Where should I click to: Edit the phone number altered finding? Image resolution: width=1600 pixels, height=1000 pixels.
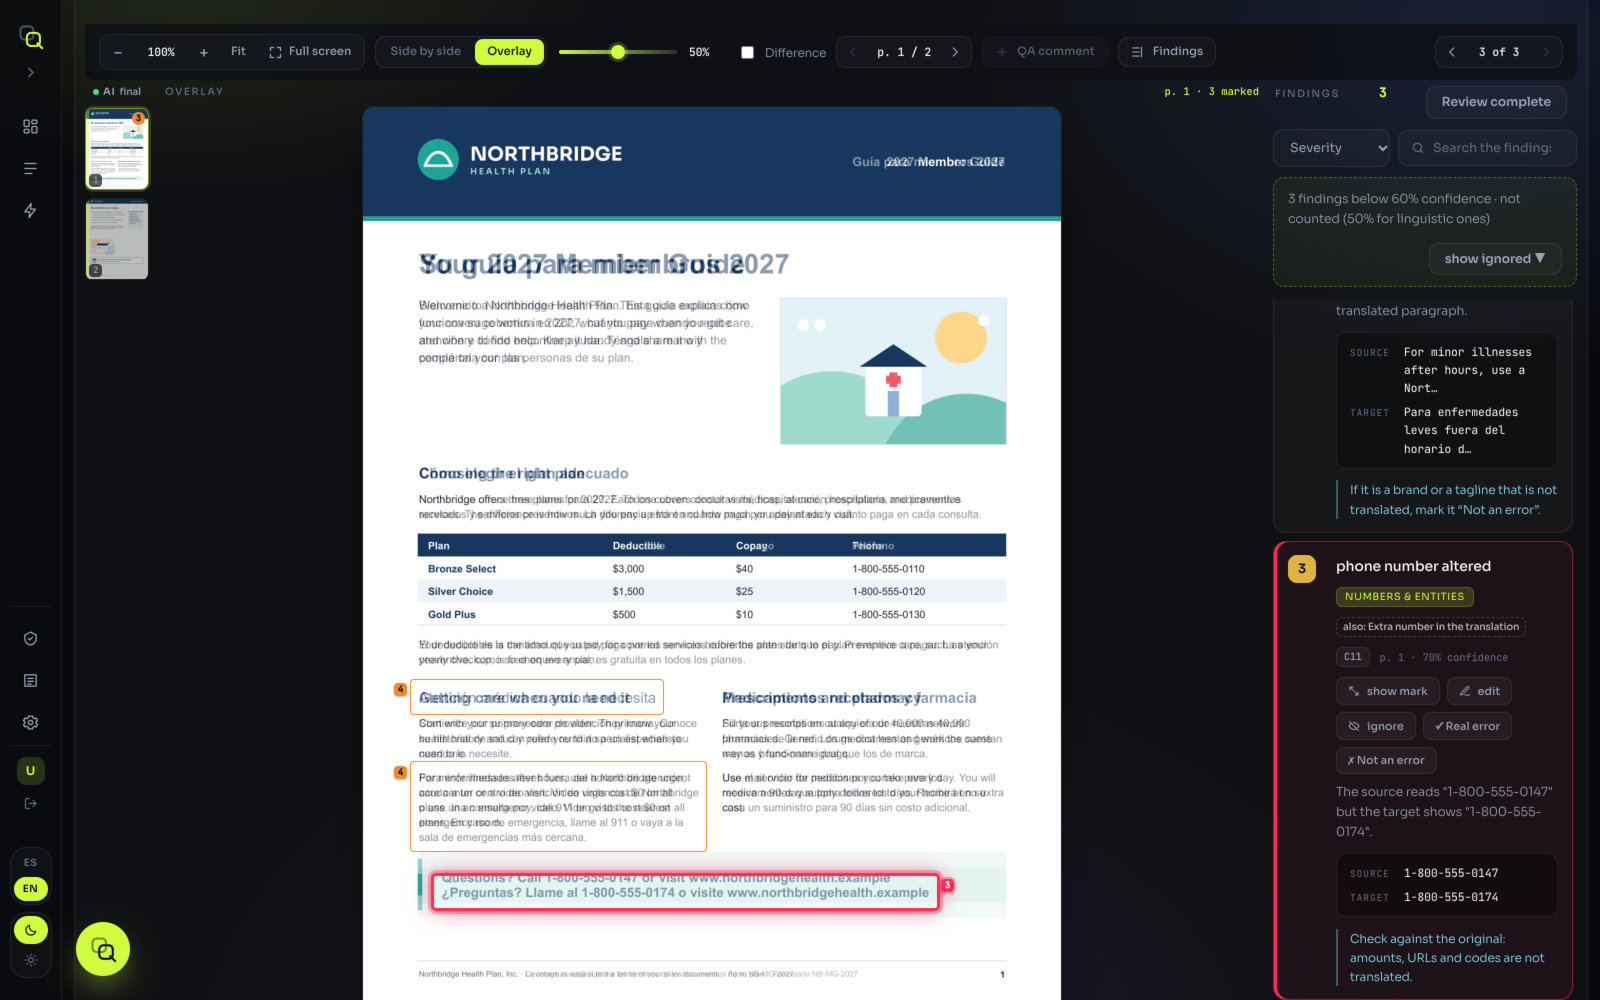coord(1479,691)
